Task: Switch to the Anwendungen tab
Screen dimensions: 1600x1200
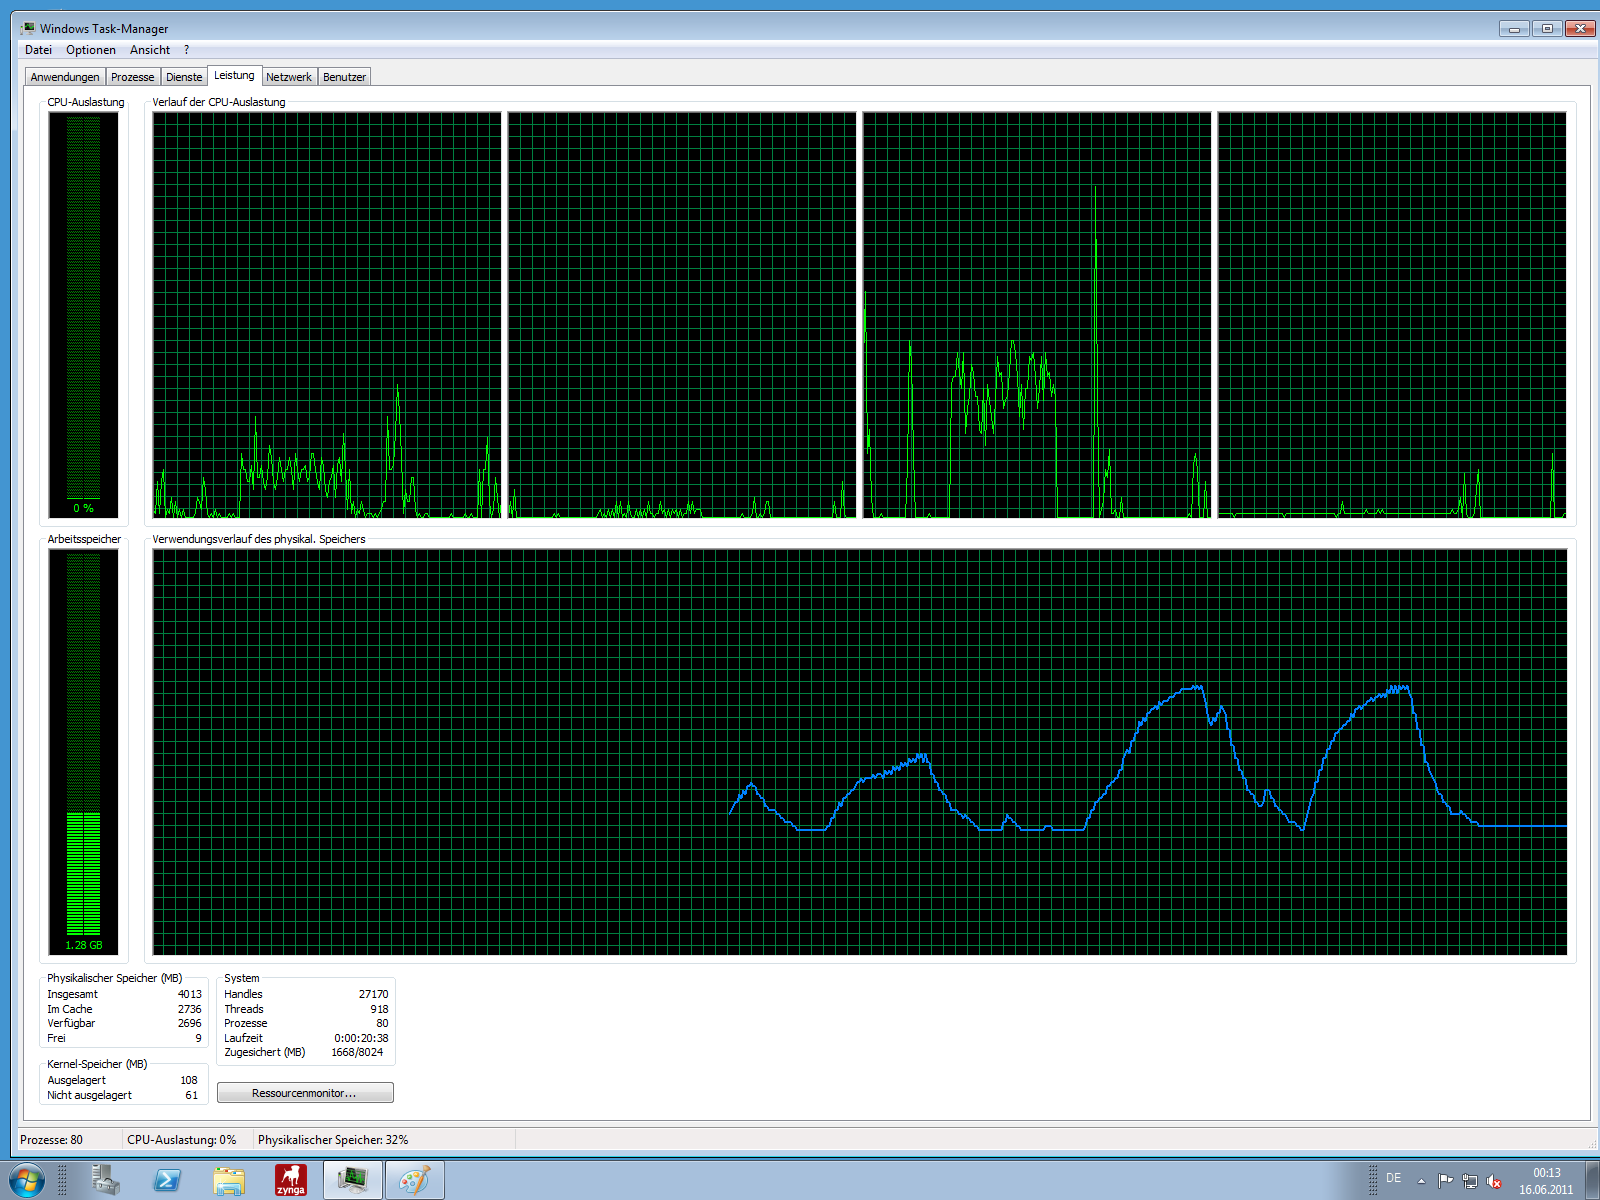Action: 65,77
